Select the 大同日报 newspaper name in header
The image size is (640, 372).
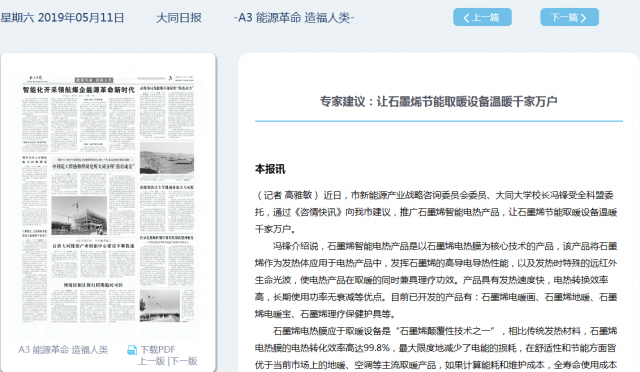pos(179,18)
